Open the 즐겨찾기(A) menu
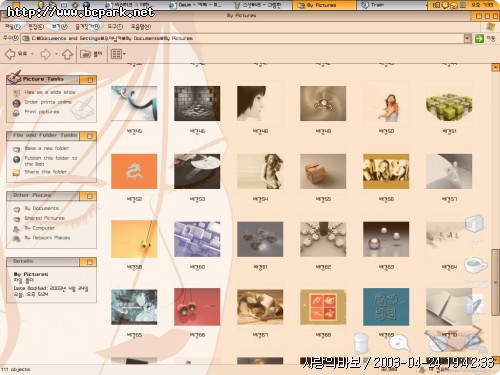 point(87,26)
